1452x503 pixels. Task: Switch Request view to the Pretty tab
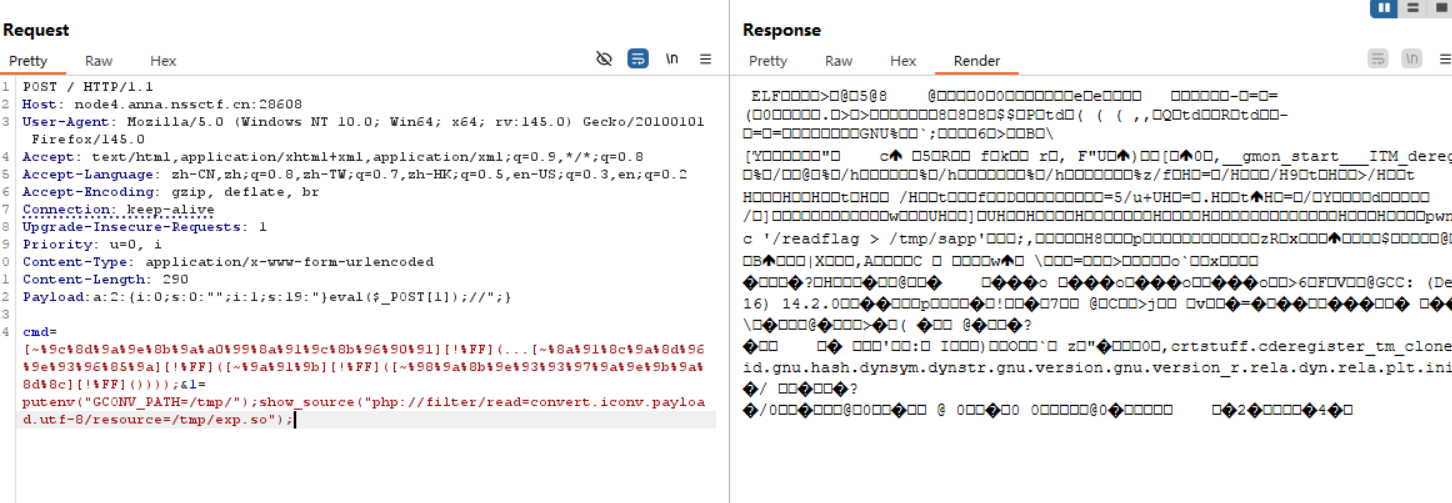click(x=28, y=61)
